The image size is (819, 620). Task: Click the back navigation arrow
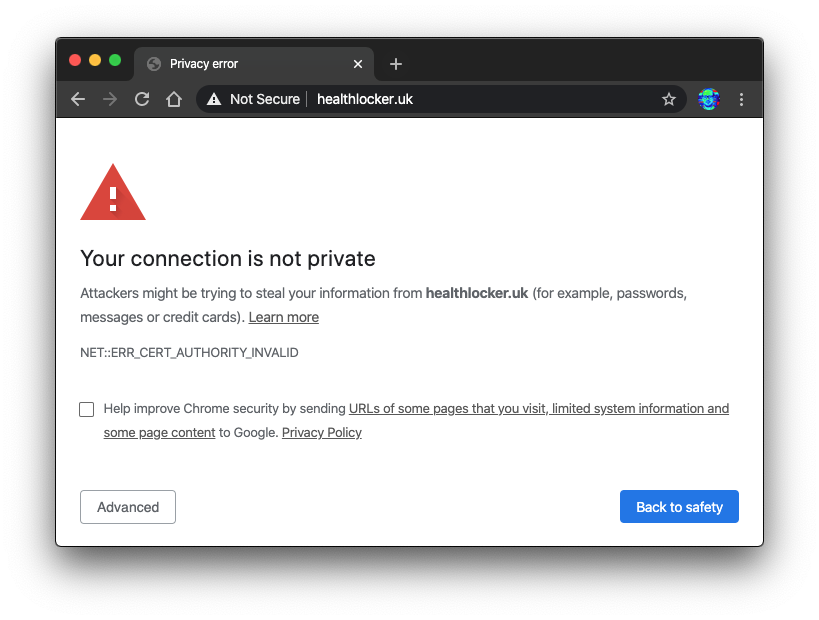coord(77,99)
